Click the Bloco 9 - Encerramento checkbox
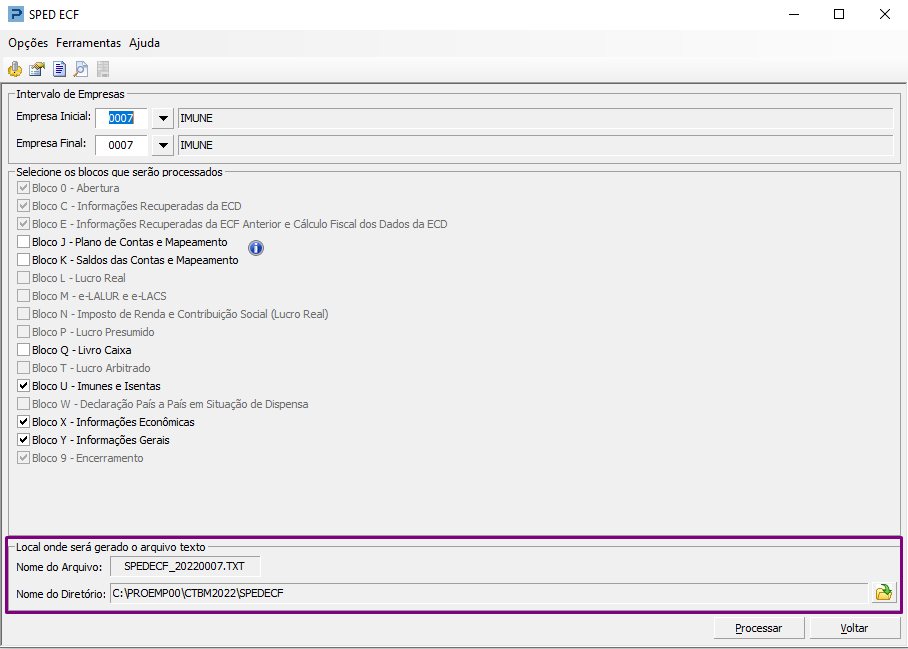The image size is (908, 649). (x=23, y=457)
